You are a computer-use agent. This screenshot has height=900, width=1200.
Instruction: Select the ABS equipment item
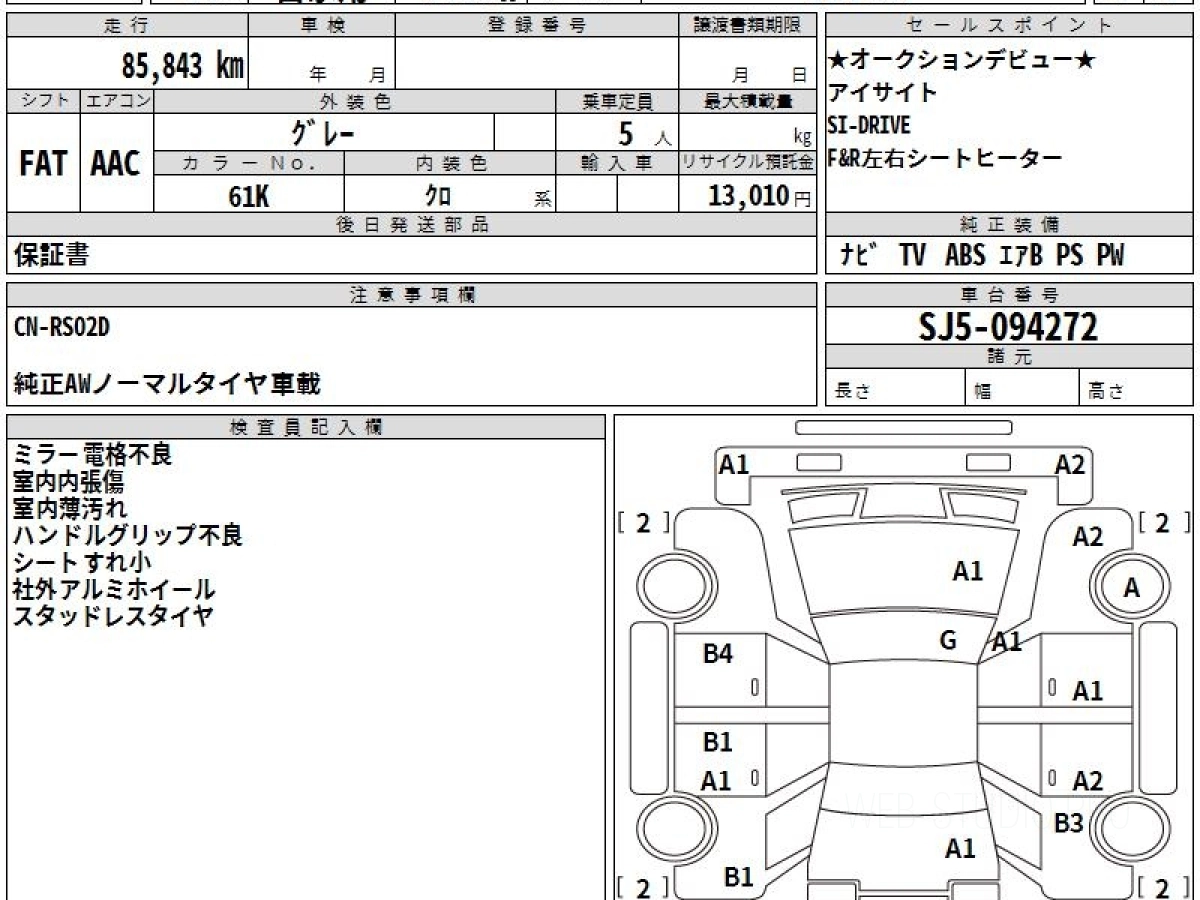[x=964, y=256]
